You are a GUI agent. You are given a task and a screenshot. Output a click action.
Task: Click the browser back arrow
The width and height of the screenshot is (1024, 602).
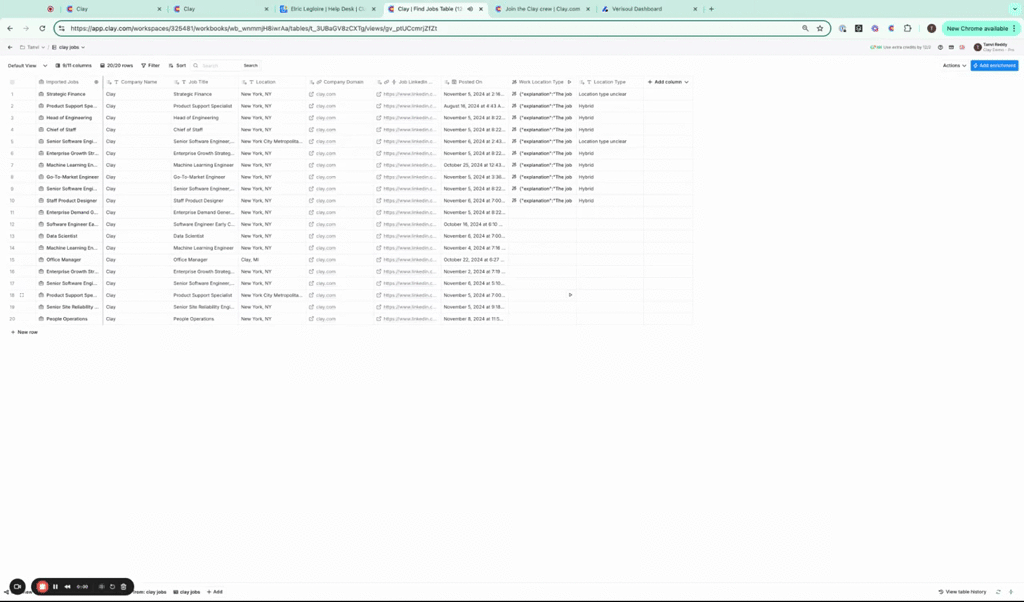(10, 29)
